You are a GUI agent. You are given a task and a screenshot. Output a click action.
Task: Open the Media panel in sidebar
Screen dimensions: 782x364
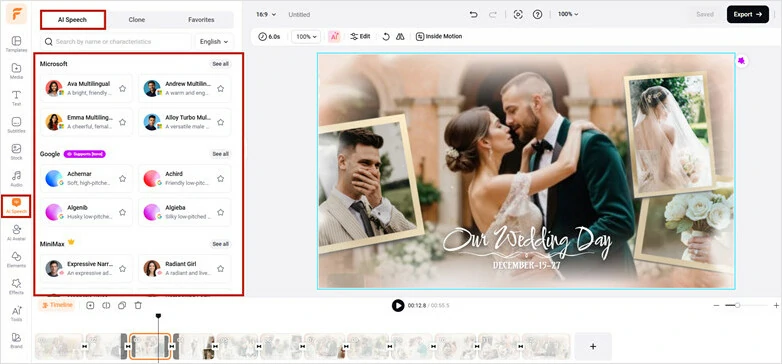[x=16, y=71]
